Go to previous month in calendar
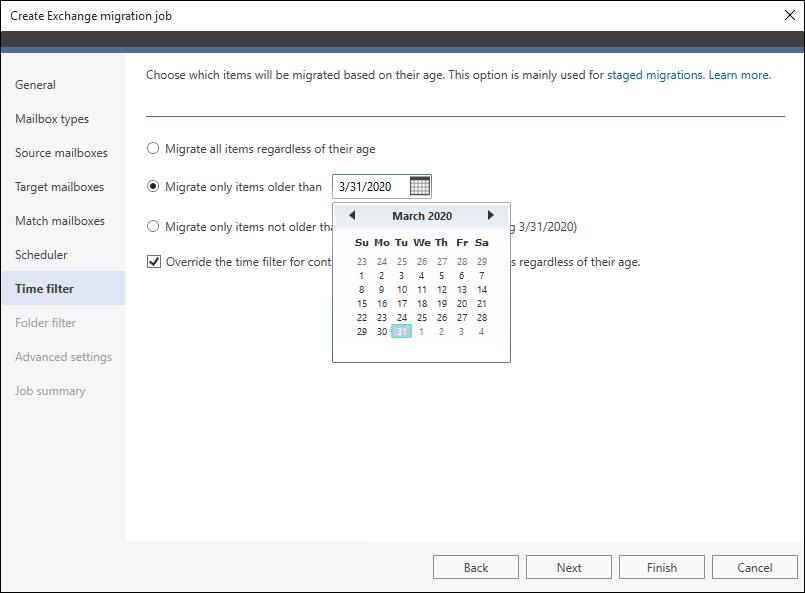Screen dimensions: 805x593 click(352, 215)
